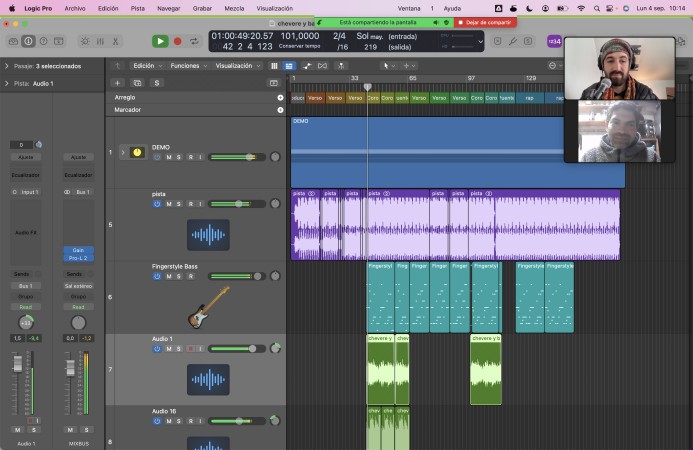
Task: Open the Edición dropdown in tracks area
Action: 148,66
